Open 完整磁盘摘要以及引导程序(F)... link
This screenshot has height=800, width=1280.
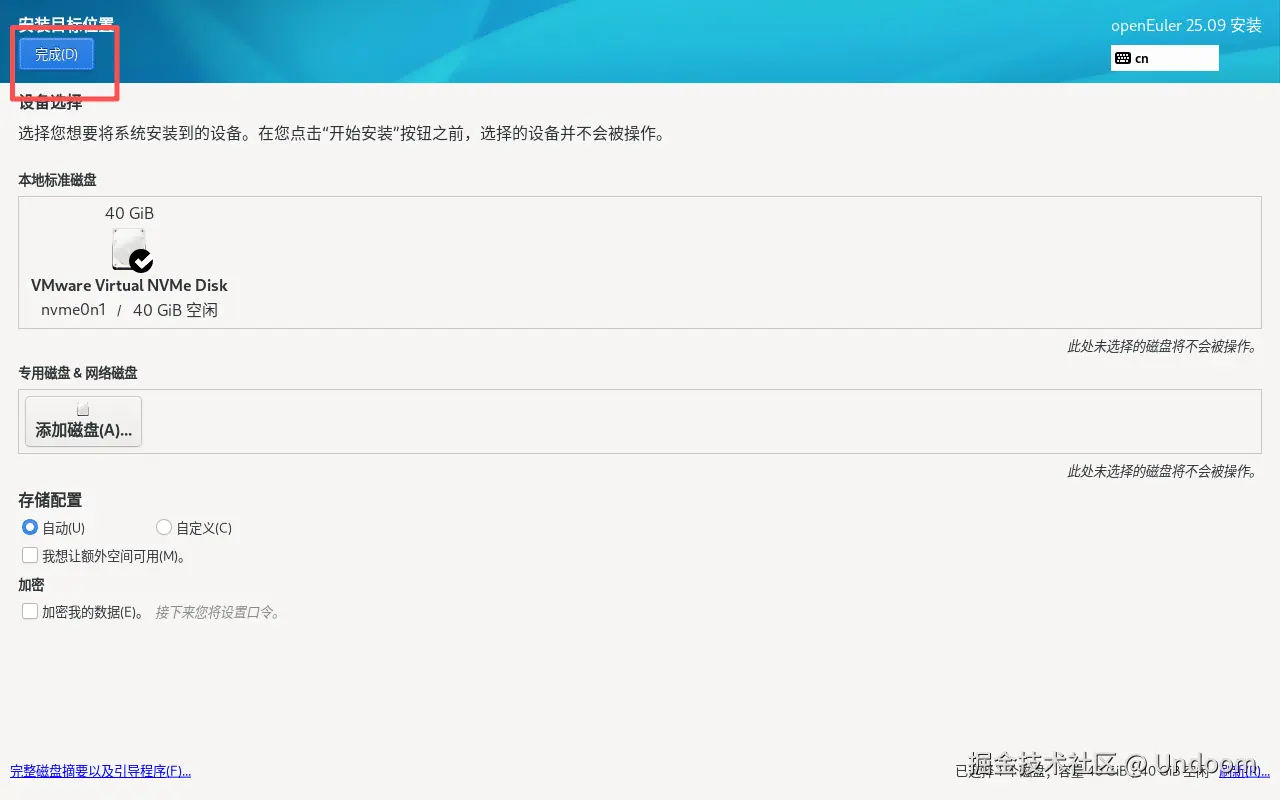[100, 771]
